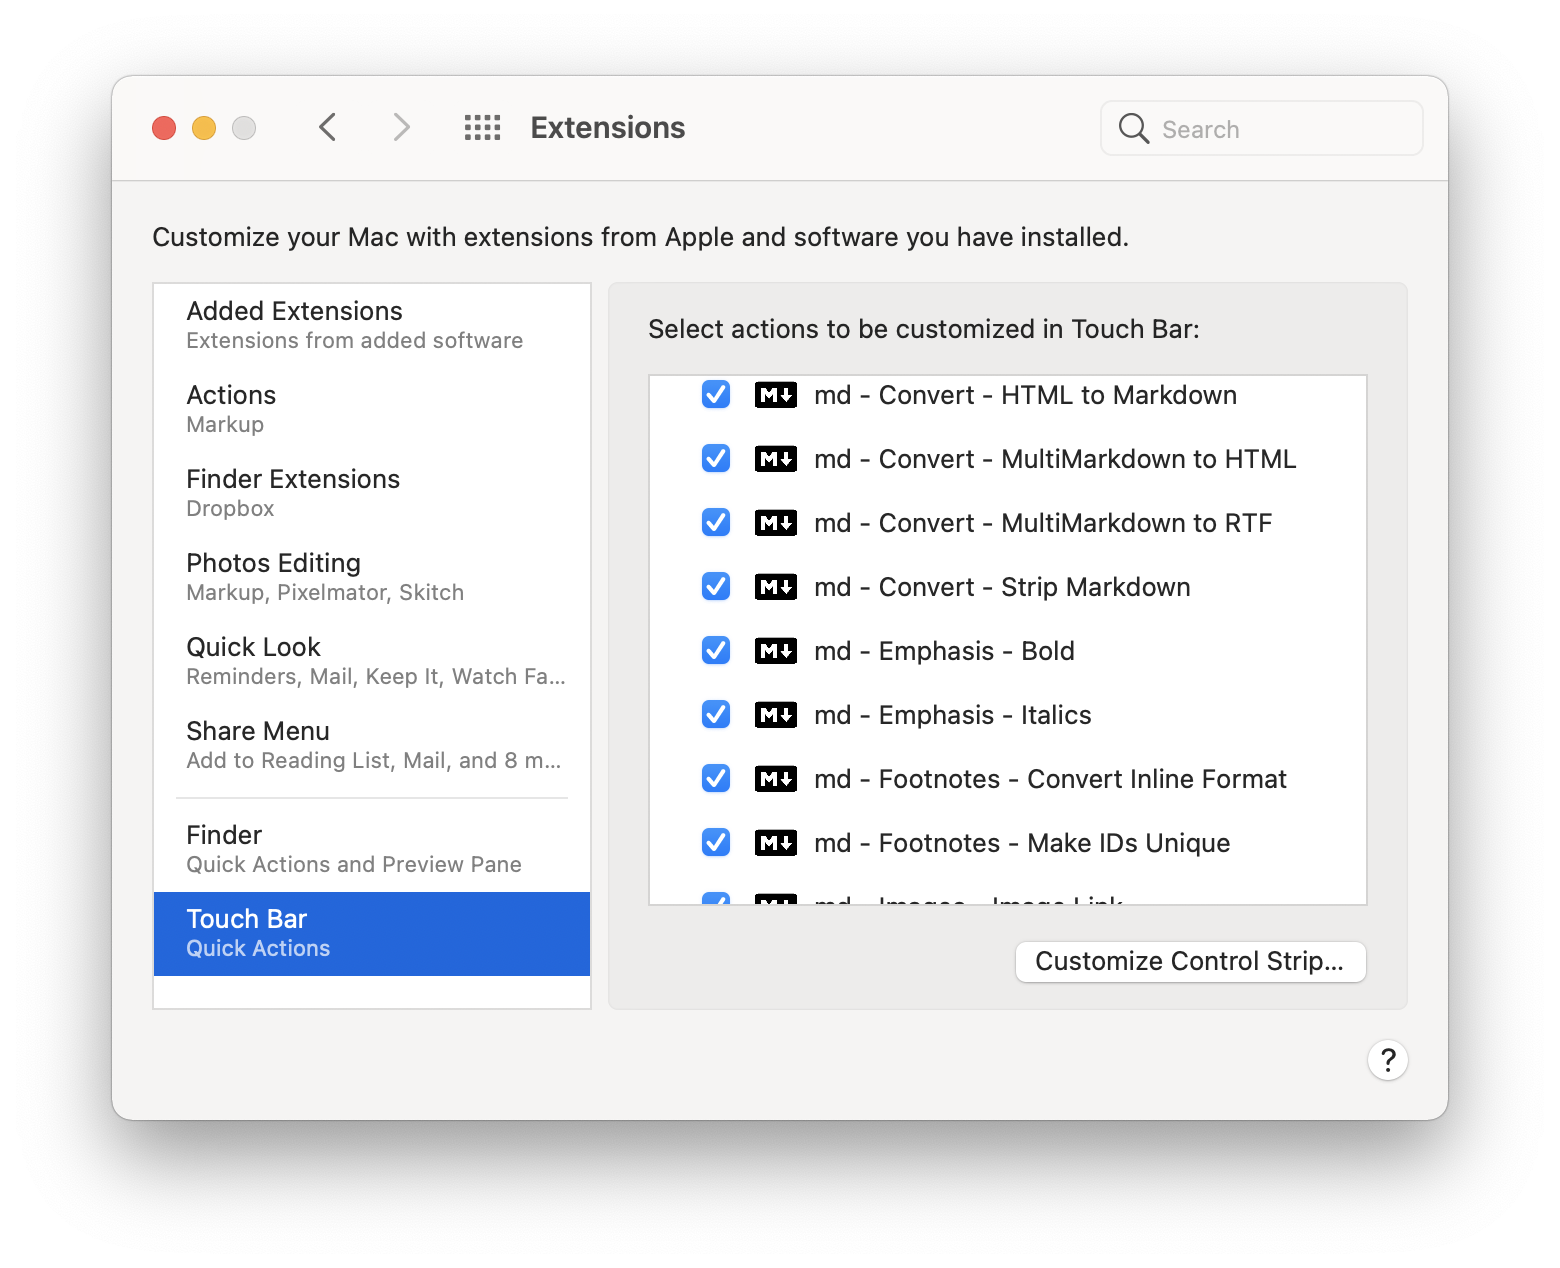Select Photos Editing category
The width and height of the screenshot is (1560, 1268).
[372, 577]
